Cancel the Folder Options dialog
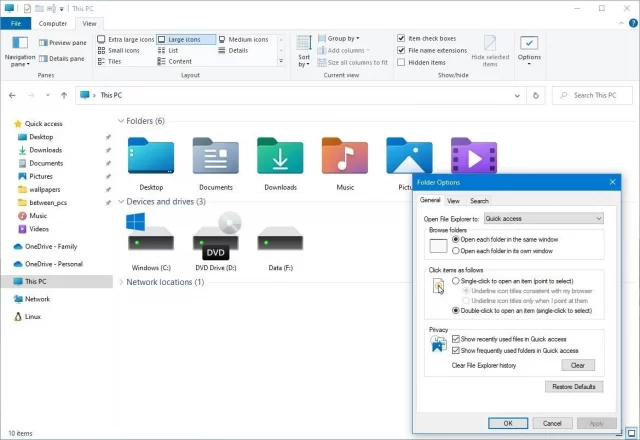This screenshot has width=640, height=440. pyautogui.click(x=552, y=423)
